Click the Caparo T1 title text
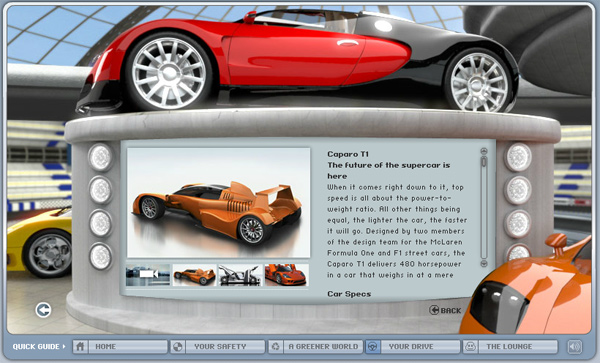 point(348,154)
